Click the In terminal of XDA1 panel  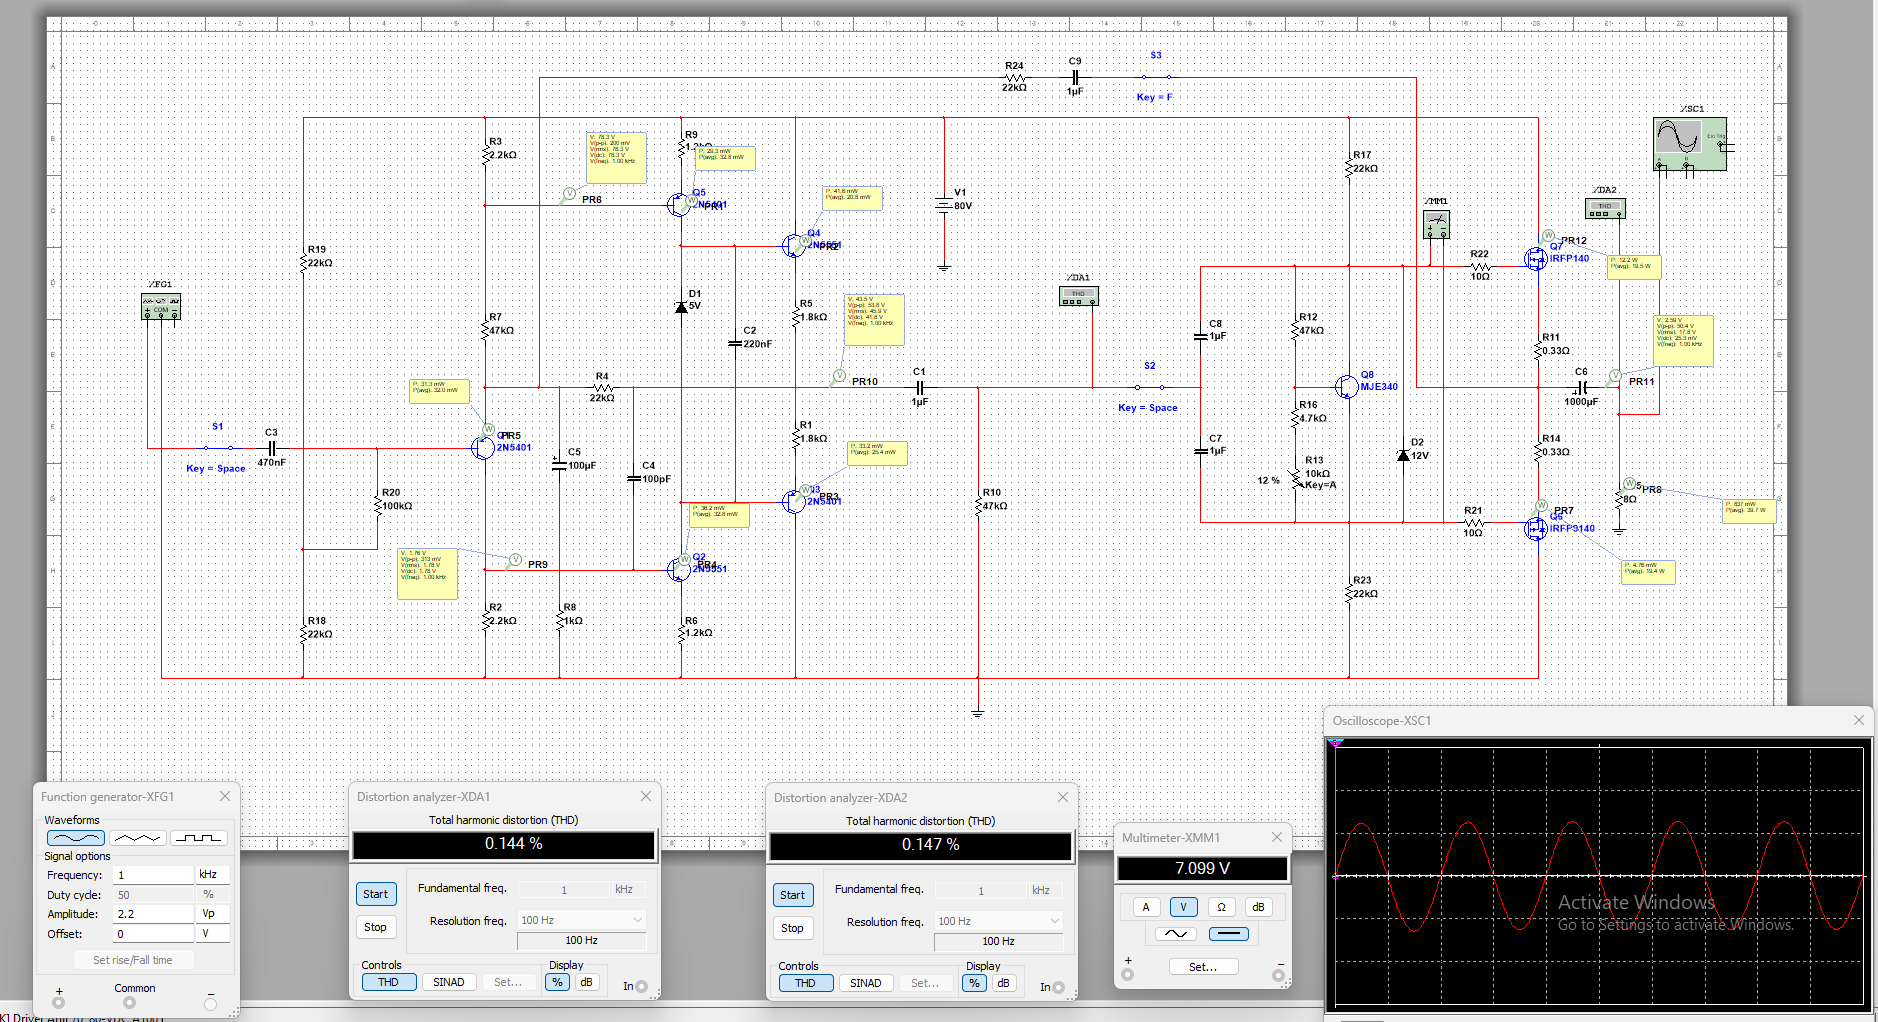(x=642, y=986)
